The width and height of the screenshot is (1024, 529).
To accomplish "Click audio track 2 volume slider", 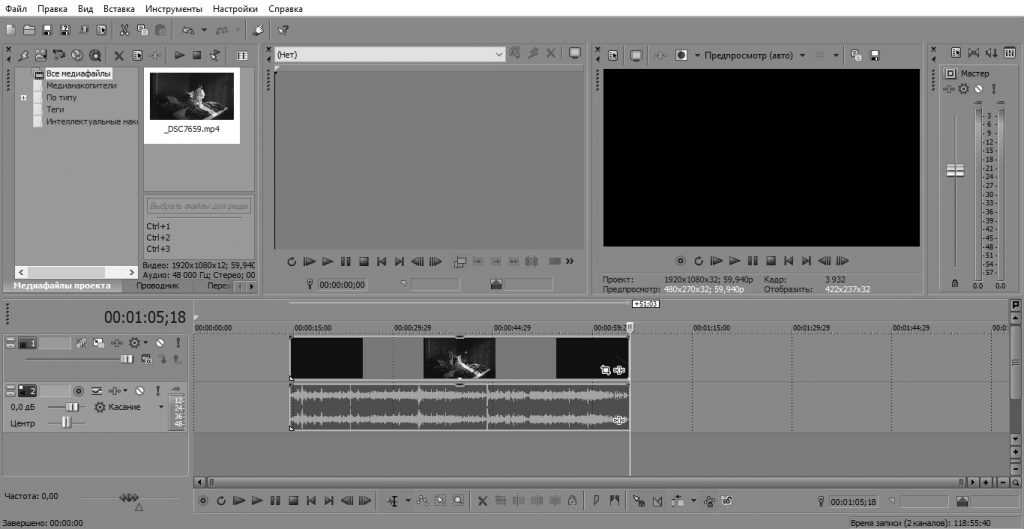I will pos(72,407).
